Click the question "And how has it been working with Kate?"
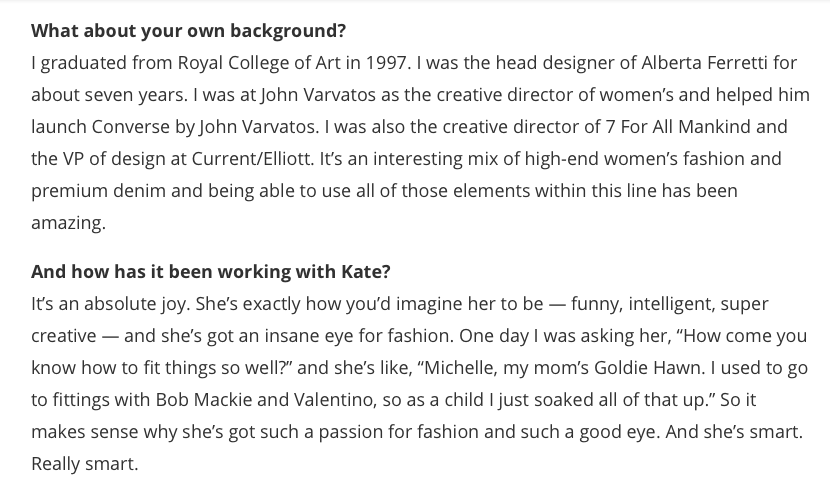 211,272
